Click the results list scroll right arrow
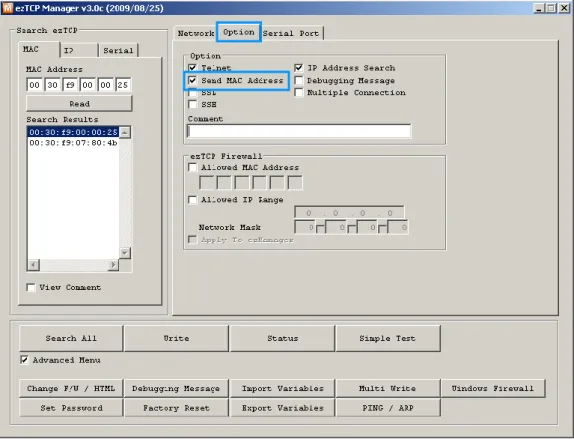Screen dimensions: 574x439 pyautogui.click(x=113, y=265)
